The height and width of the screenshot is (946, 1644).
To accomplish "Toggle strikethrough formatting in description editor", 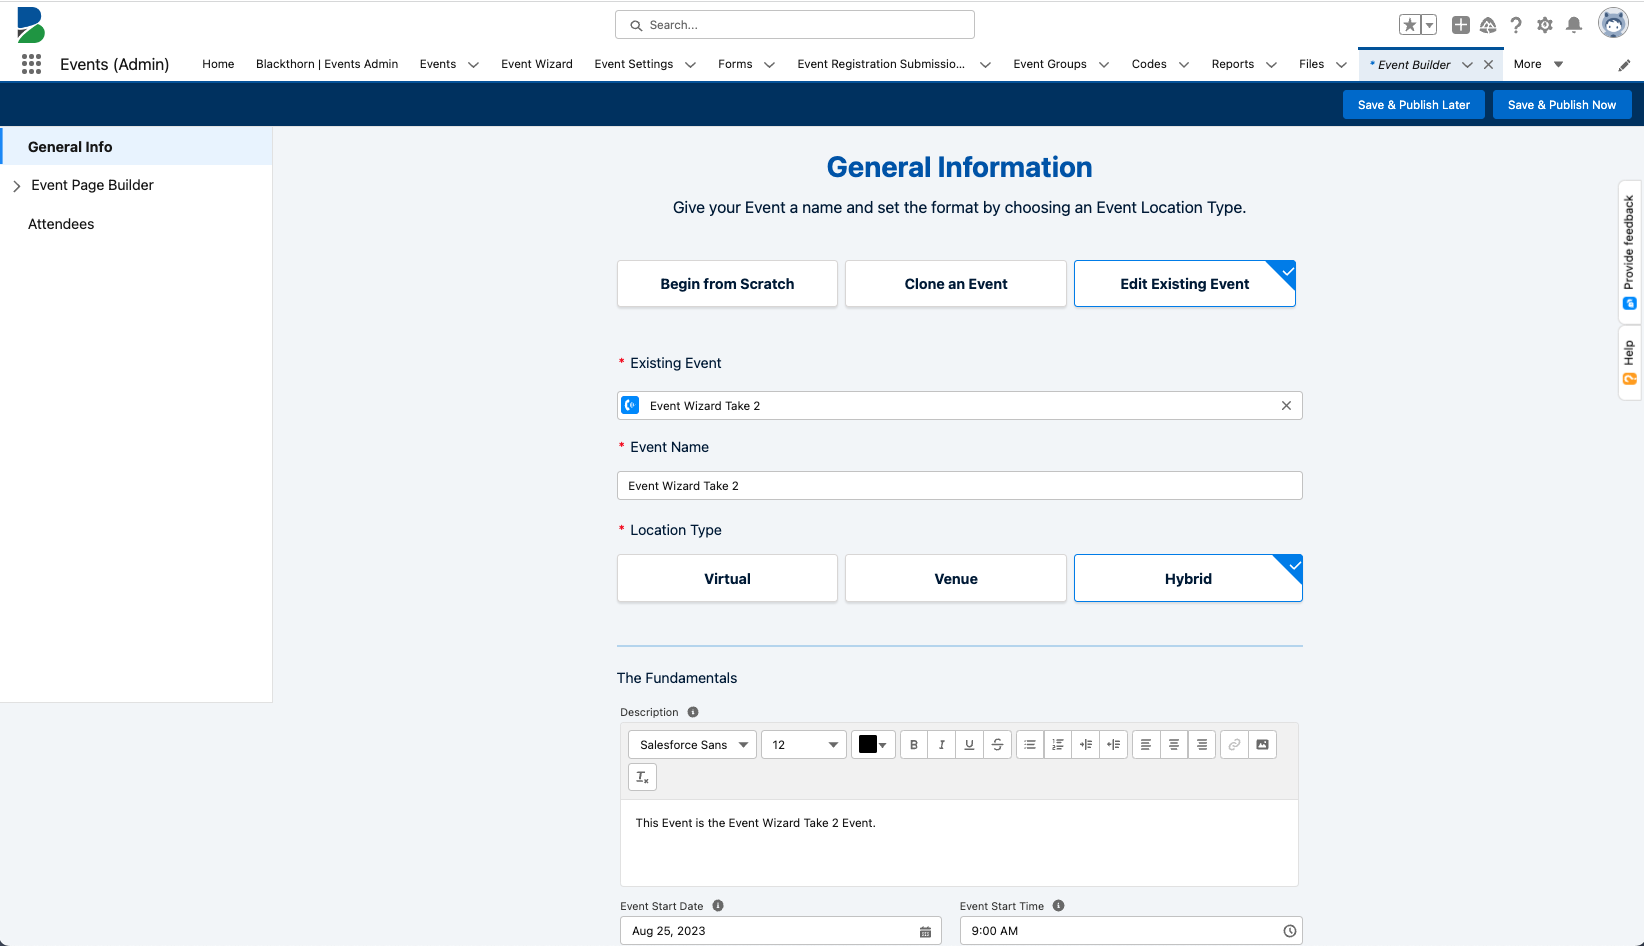I will (x=998, y=745).
